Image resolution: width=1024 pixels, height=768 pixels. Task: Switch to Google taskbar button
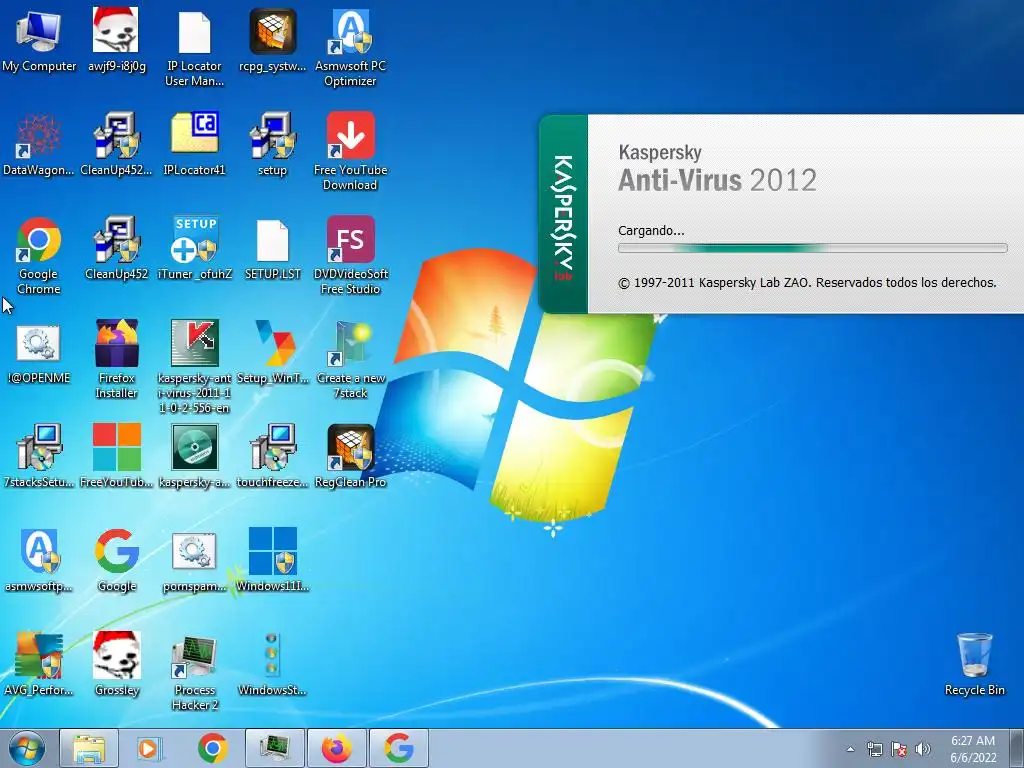398,748
